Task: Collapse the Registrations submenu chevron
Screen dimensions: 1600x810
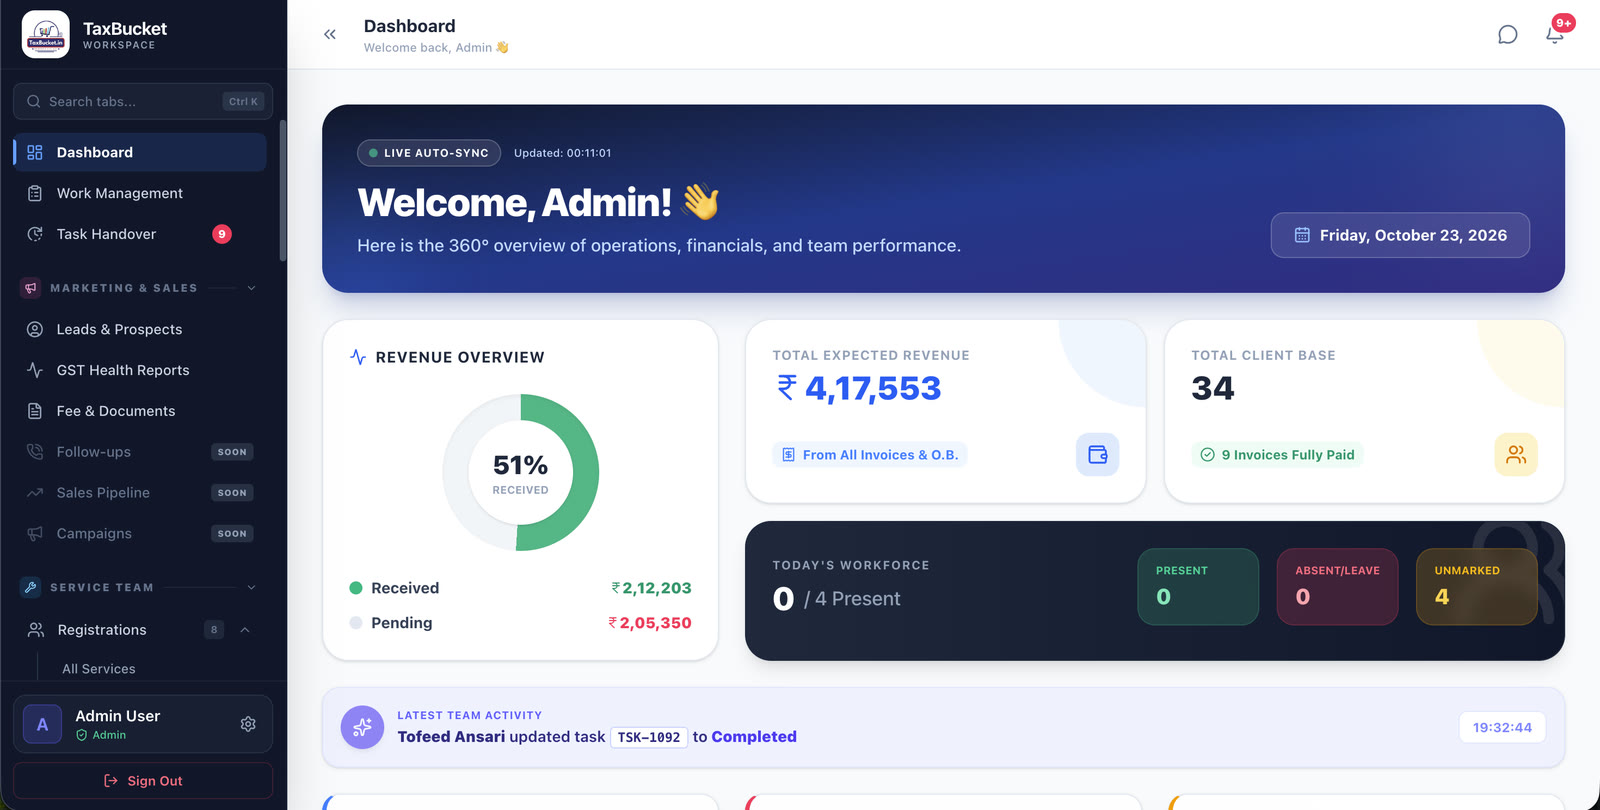Action: point(245,630)
